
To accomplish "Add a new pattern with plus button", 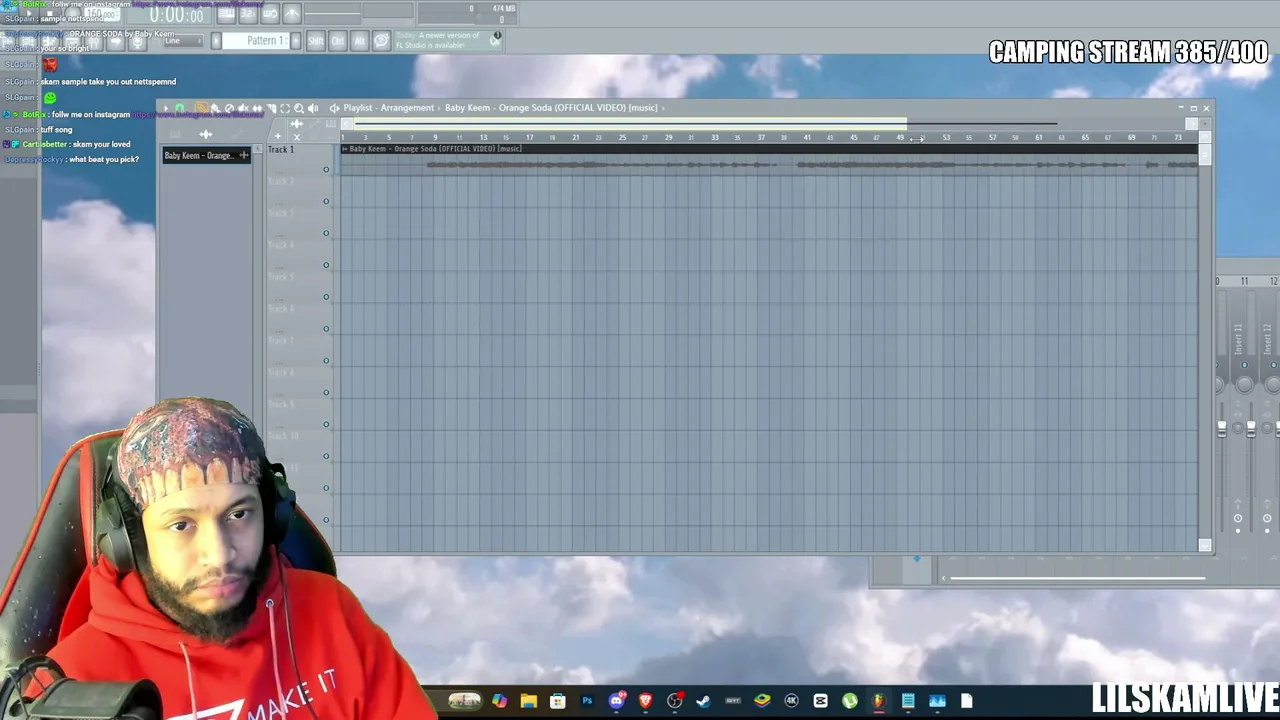I will (296, 41).
